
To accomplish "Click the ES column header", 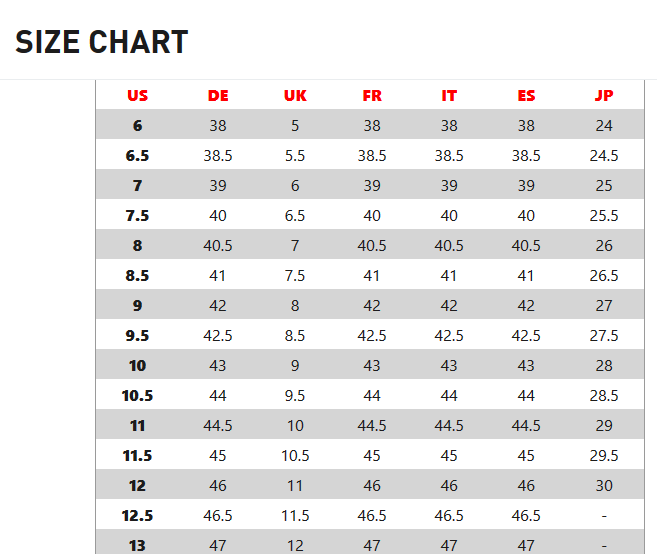I will [x=526, y=96].
